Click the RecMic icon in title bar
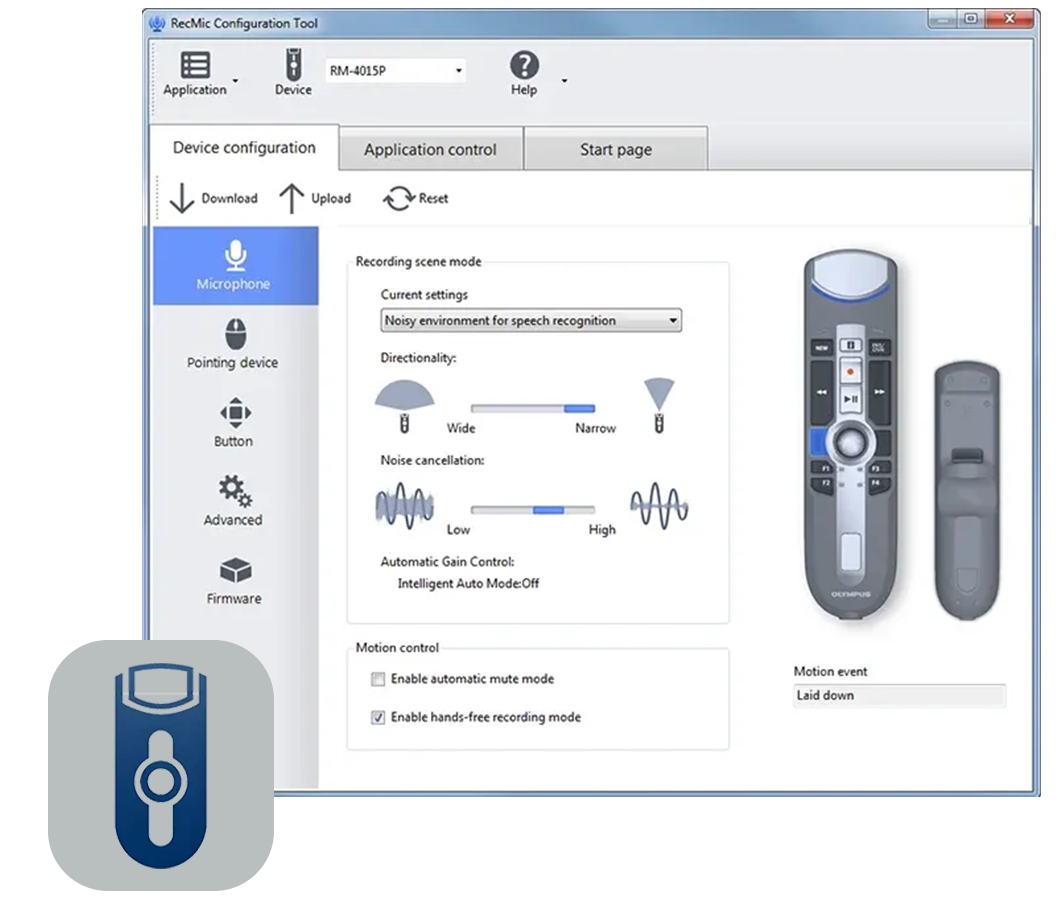The height and width of the screenshot is (913, 1056). (158, 24)
